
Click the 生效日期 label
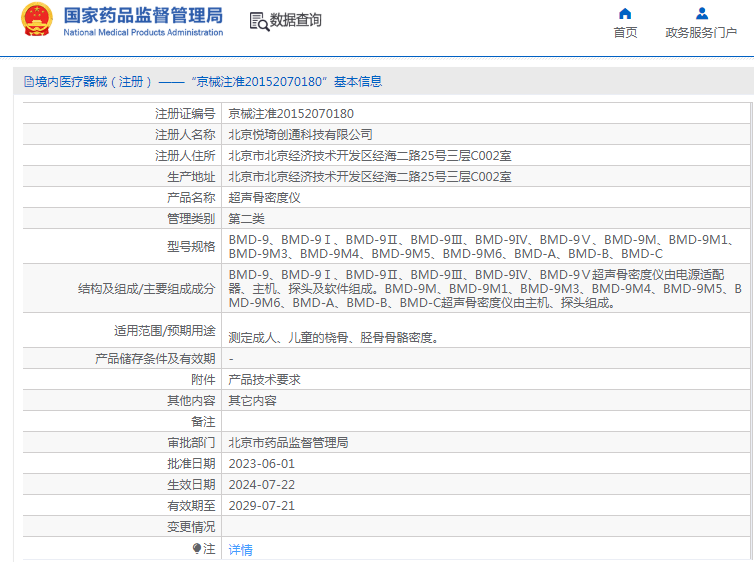191,485
